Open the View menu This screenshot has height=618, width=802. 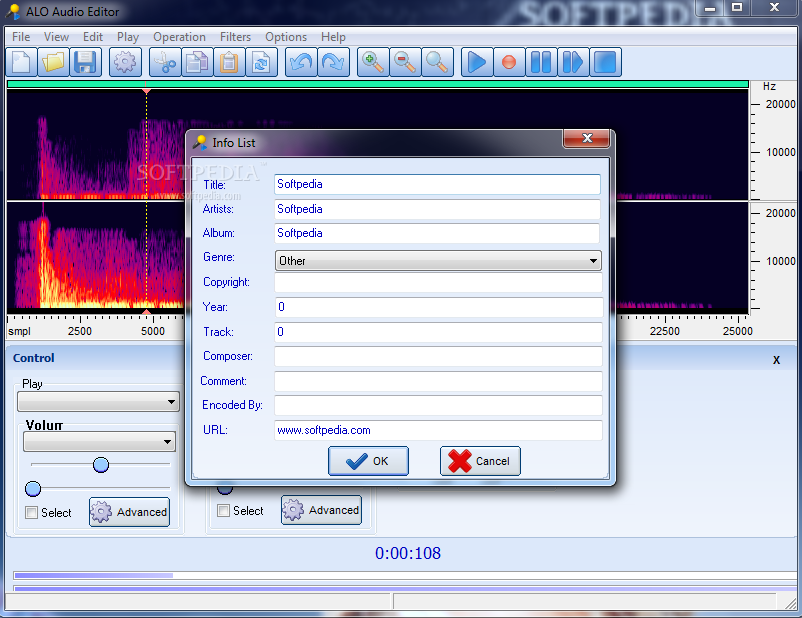pos(56,37)
